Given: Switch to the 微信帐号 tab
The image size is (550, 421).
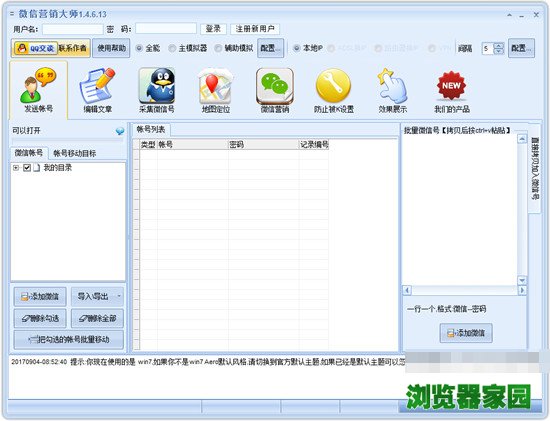Looking at the screenshot, I should (x=29, y=153).
